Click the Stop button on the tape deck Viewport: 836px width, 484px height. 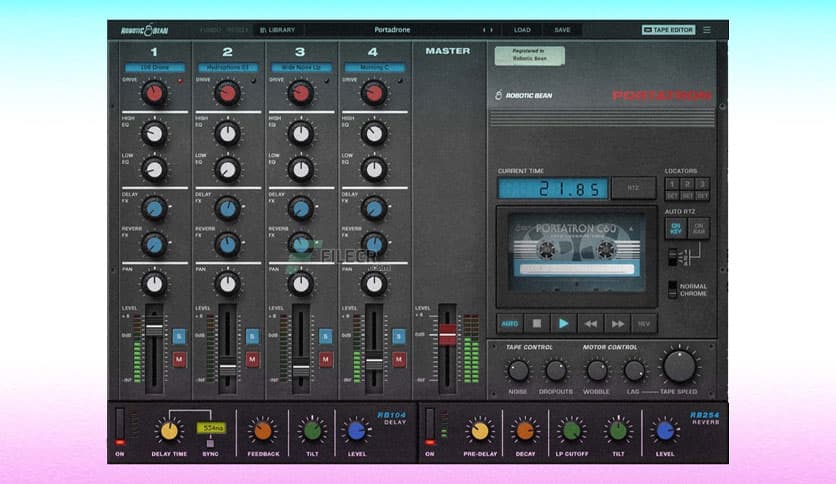coord(537,323)
